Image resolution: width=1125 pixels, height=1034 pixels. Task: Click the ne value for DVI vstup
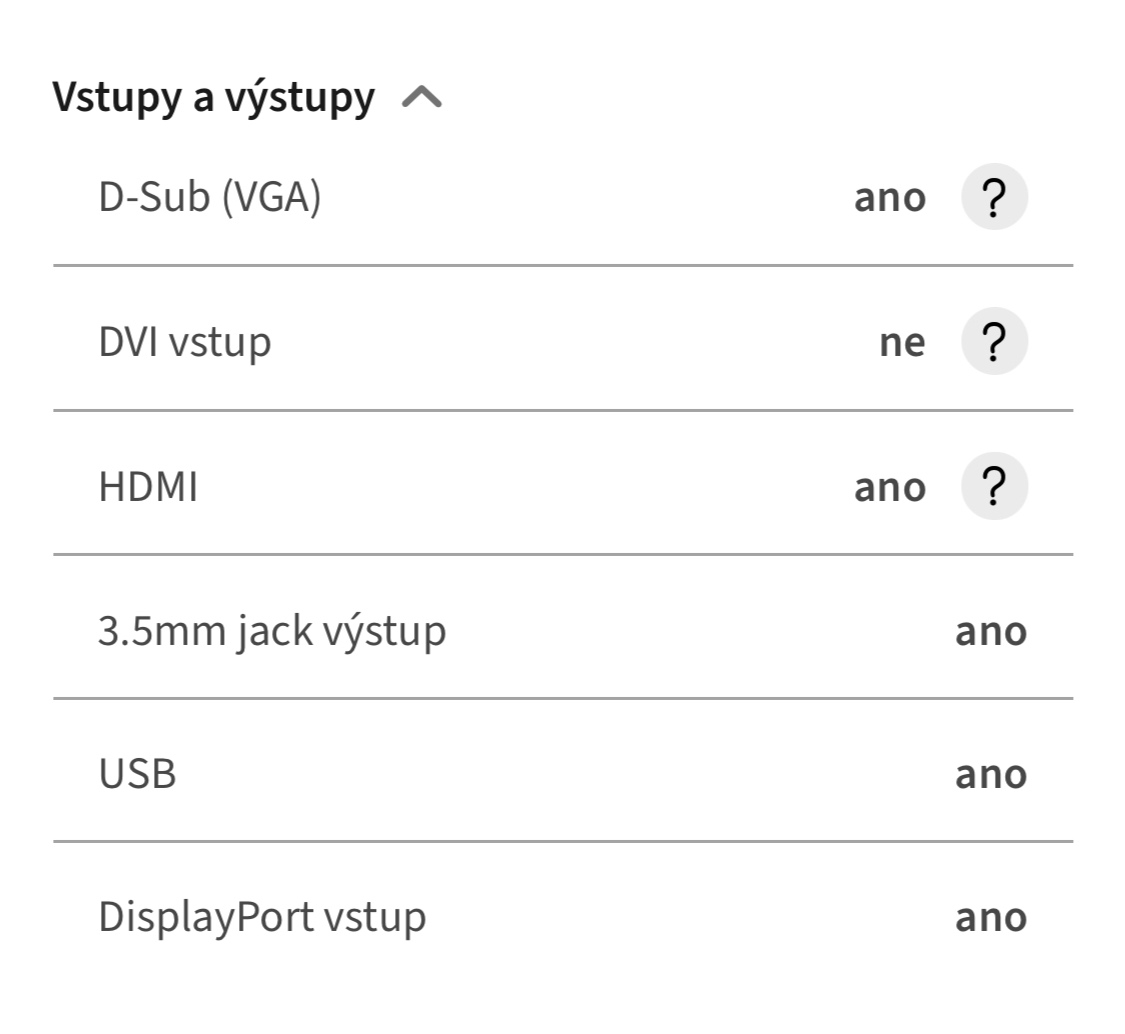point(902,342)
